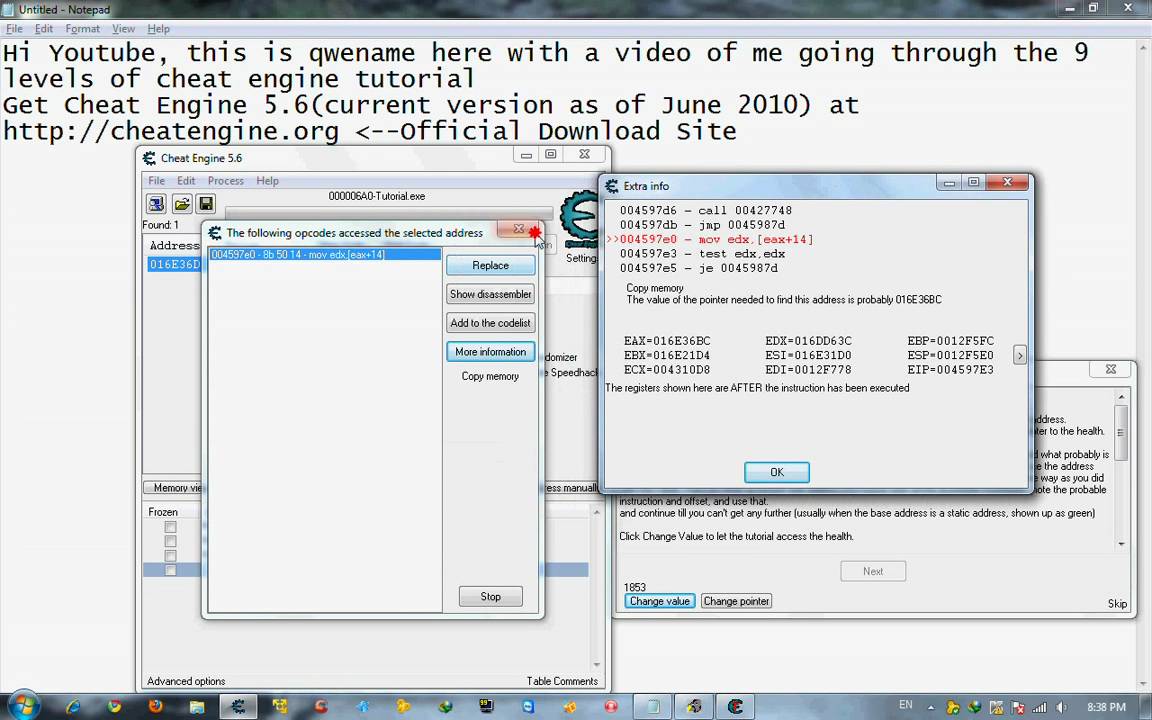The image size is (1152, 720).
Task: Click Stop in the opcodes dialog
Action: click(491, 597)
